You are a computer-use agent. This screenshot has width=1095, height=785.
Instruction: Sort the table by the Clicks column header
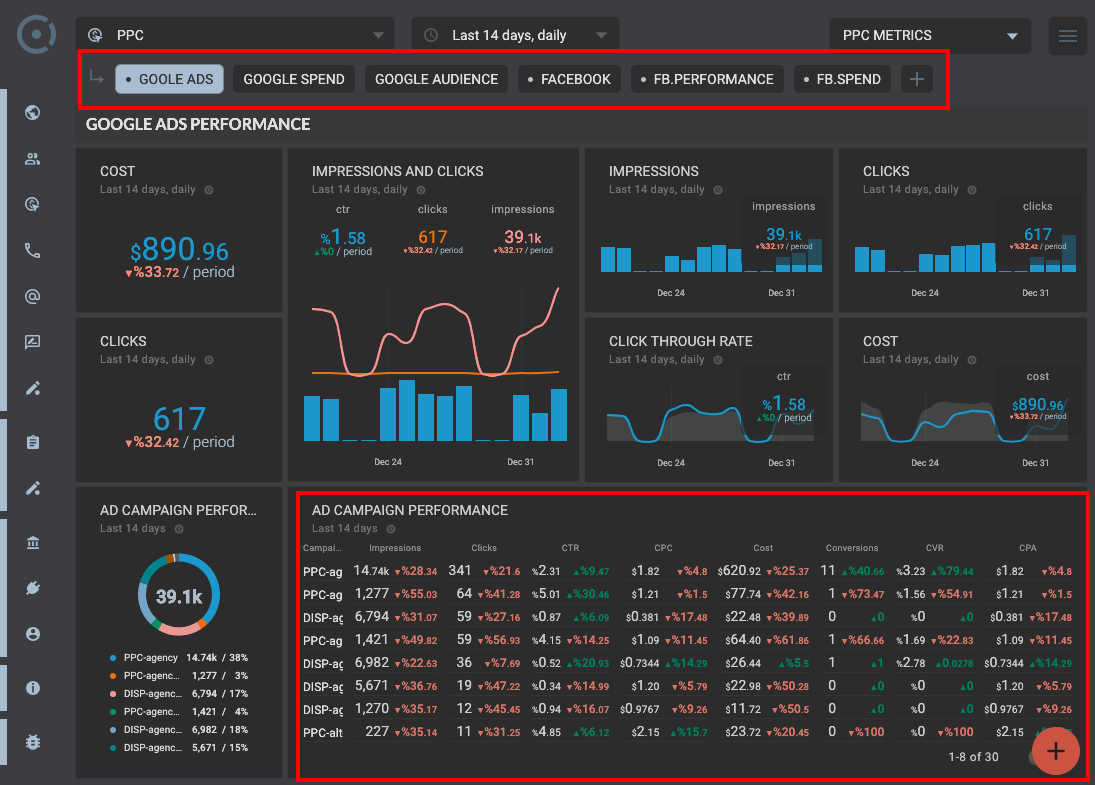(x=484, y=548)
